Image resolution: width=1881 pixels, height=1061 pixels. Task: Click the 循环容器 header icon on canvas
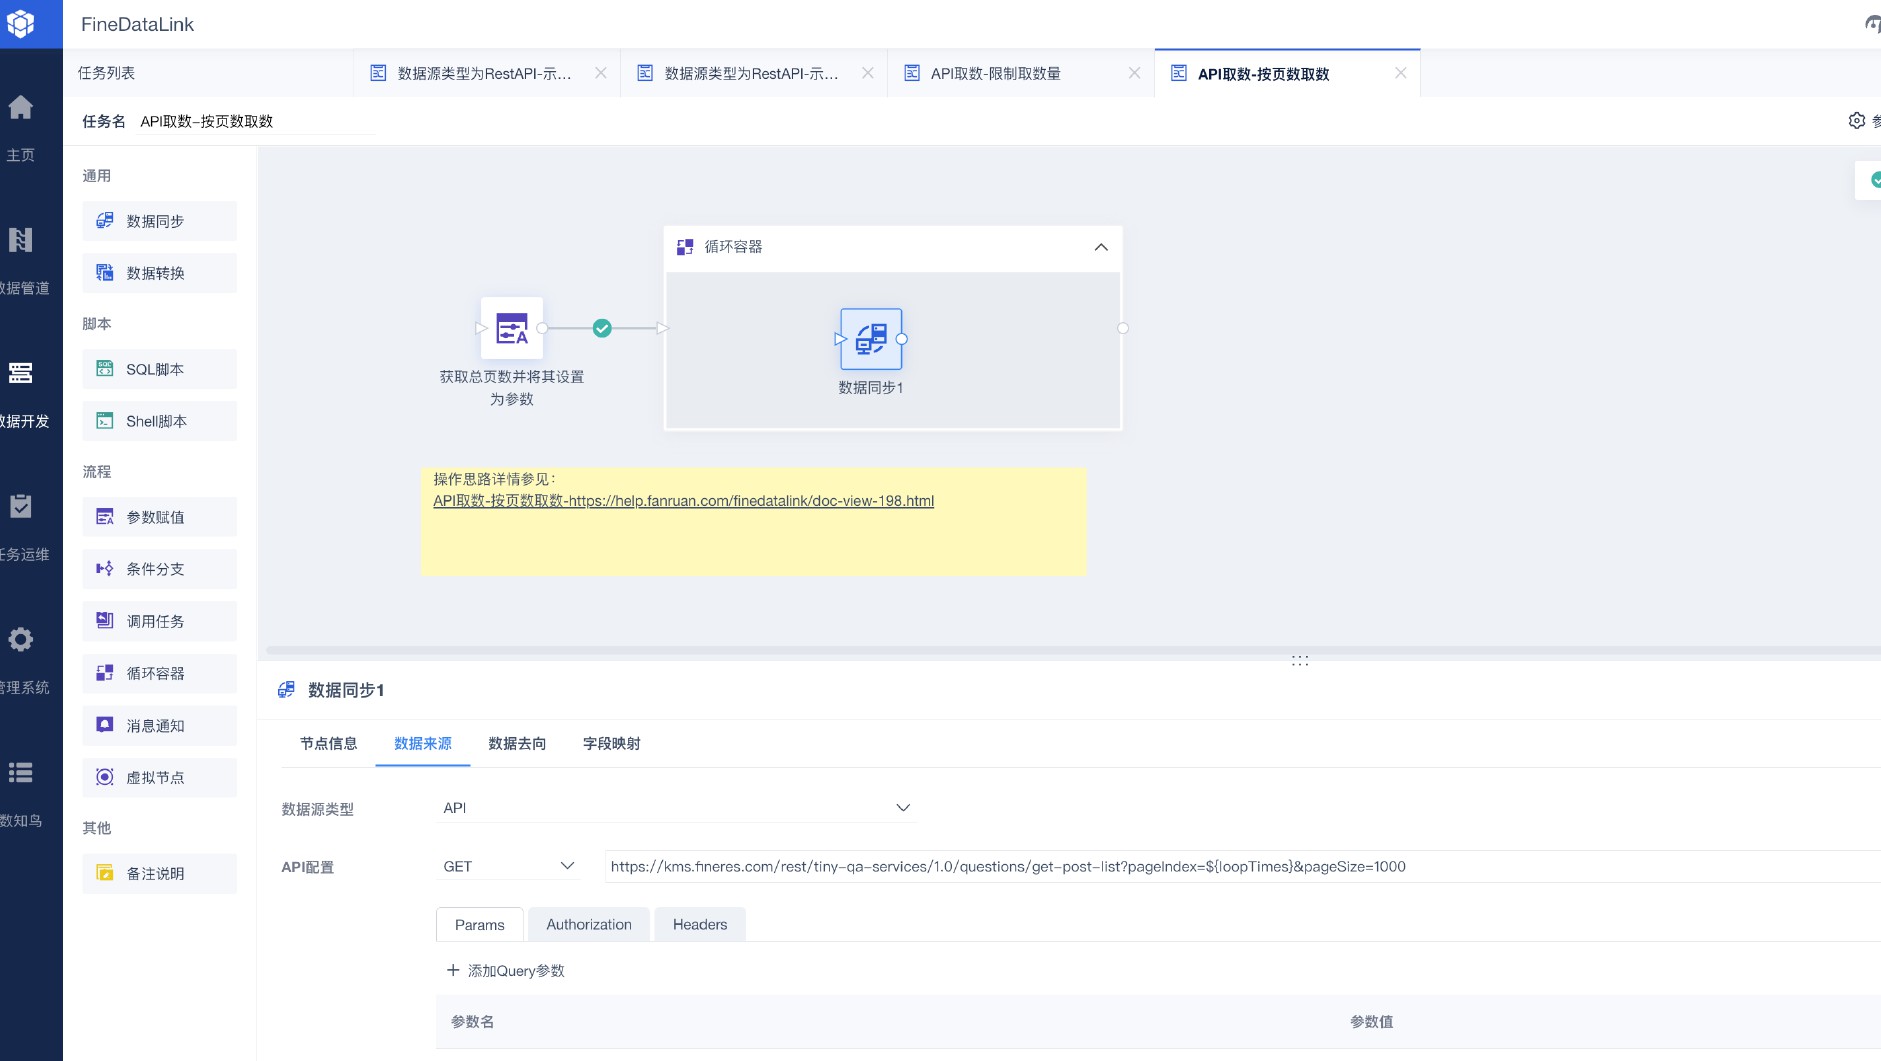685,247
